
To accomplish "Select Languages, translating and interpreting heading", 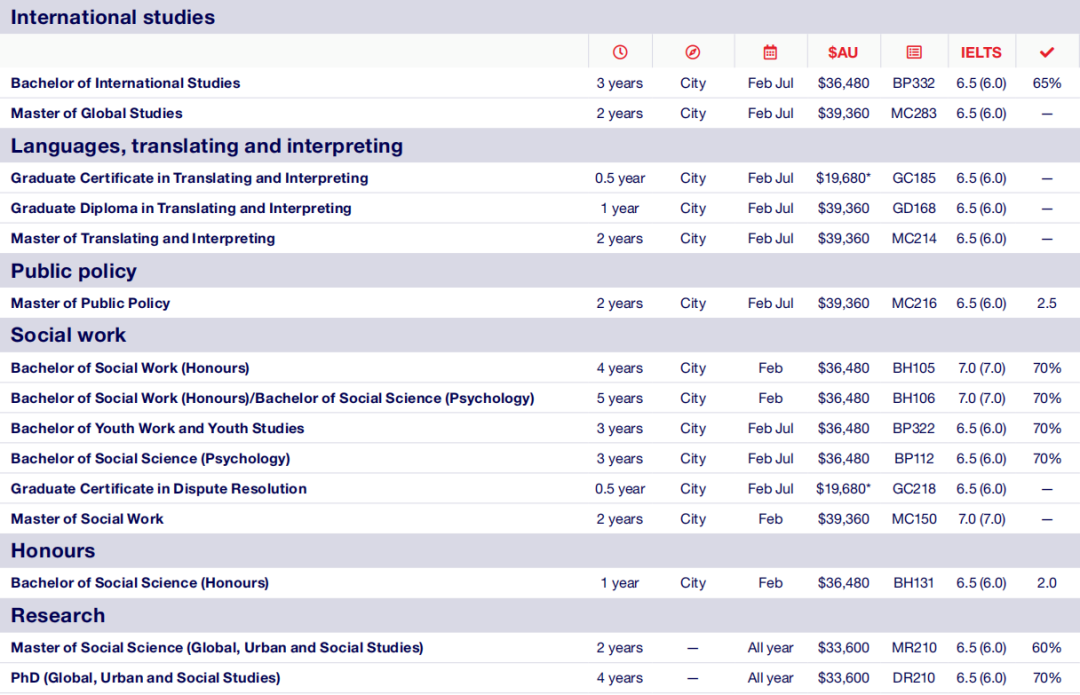I will pos(207,146).
